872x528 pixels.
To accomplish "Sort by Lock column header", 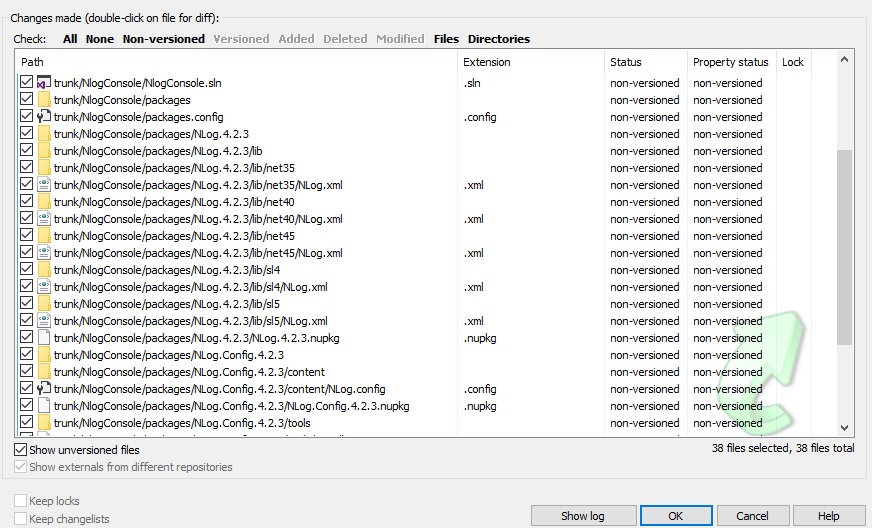I will (793, 62).
